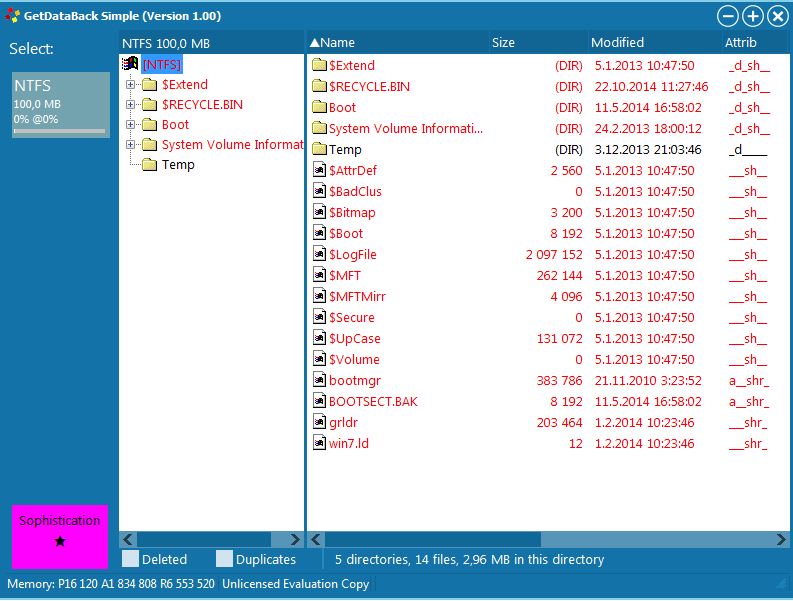Click the Temp folder icon in file list
793x601 pixels.
coord(319,149)
